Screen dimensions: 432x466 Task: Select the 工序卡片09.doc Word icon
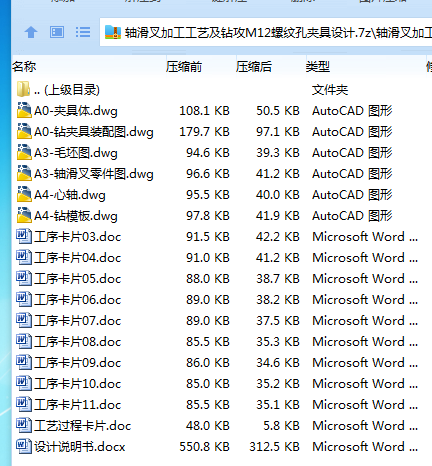coord(24,362)
